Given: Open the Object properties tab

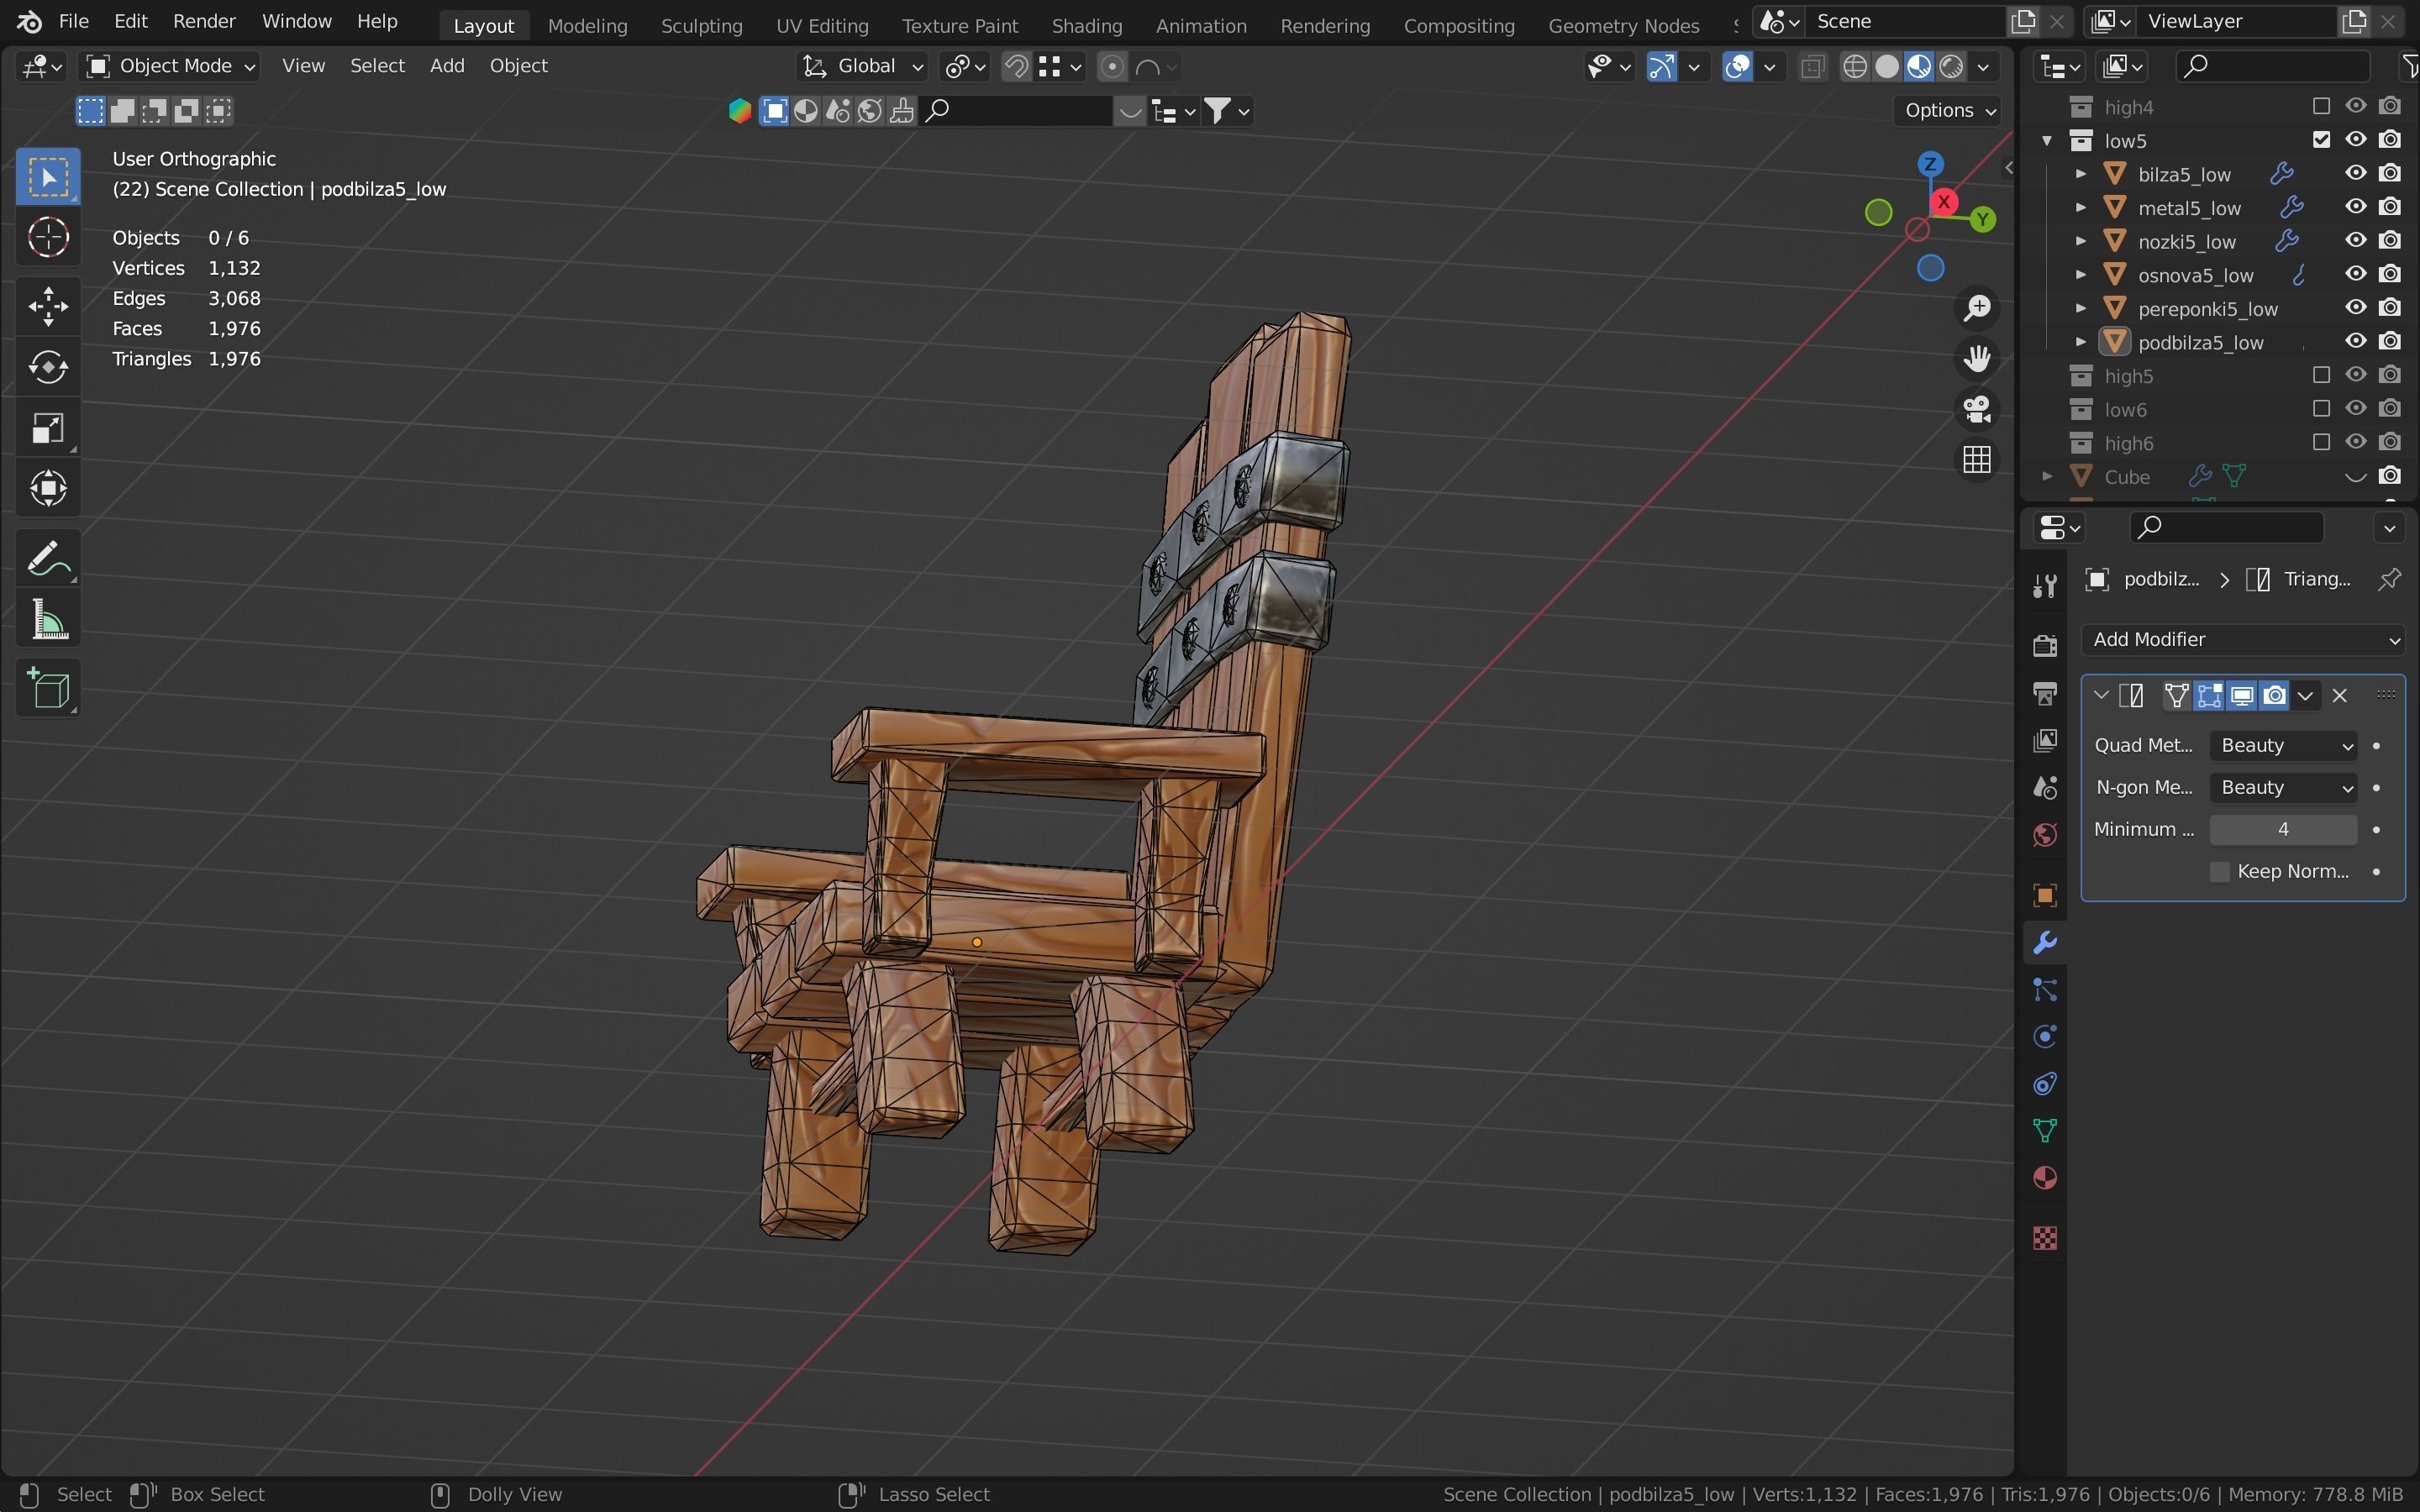Looking at the screenshot, I should click(2045, 895).
